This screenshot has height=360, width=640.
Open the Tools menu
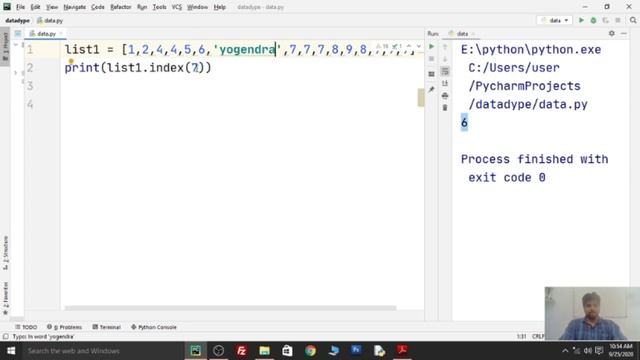click(x=160, y=7)
